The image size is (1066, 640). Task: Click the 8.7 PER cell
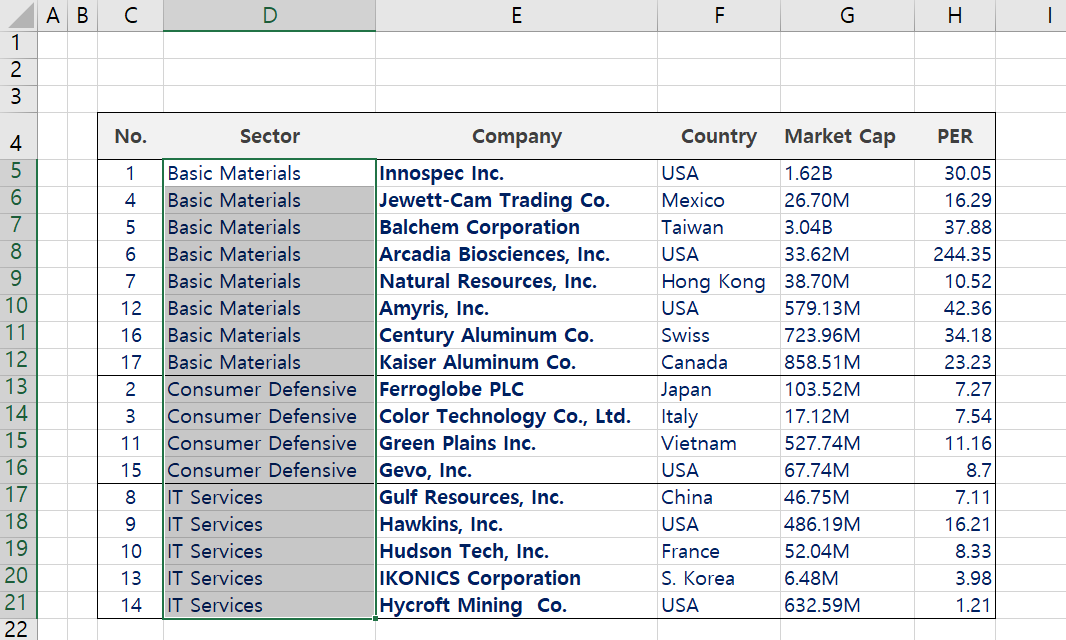click(955, 470)
